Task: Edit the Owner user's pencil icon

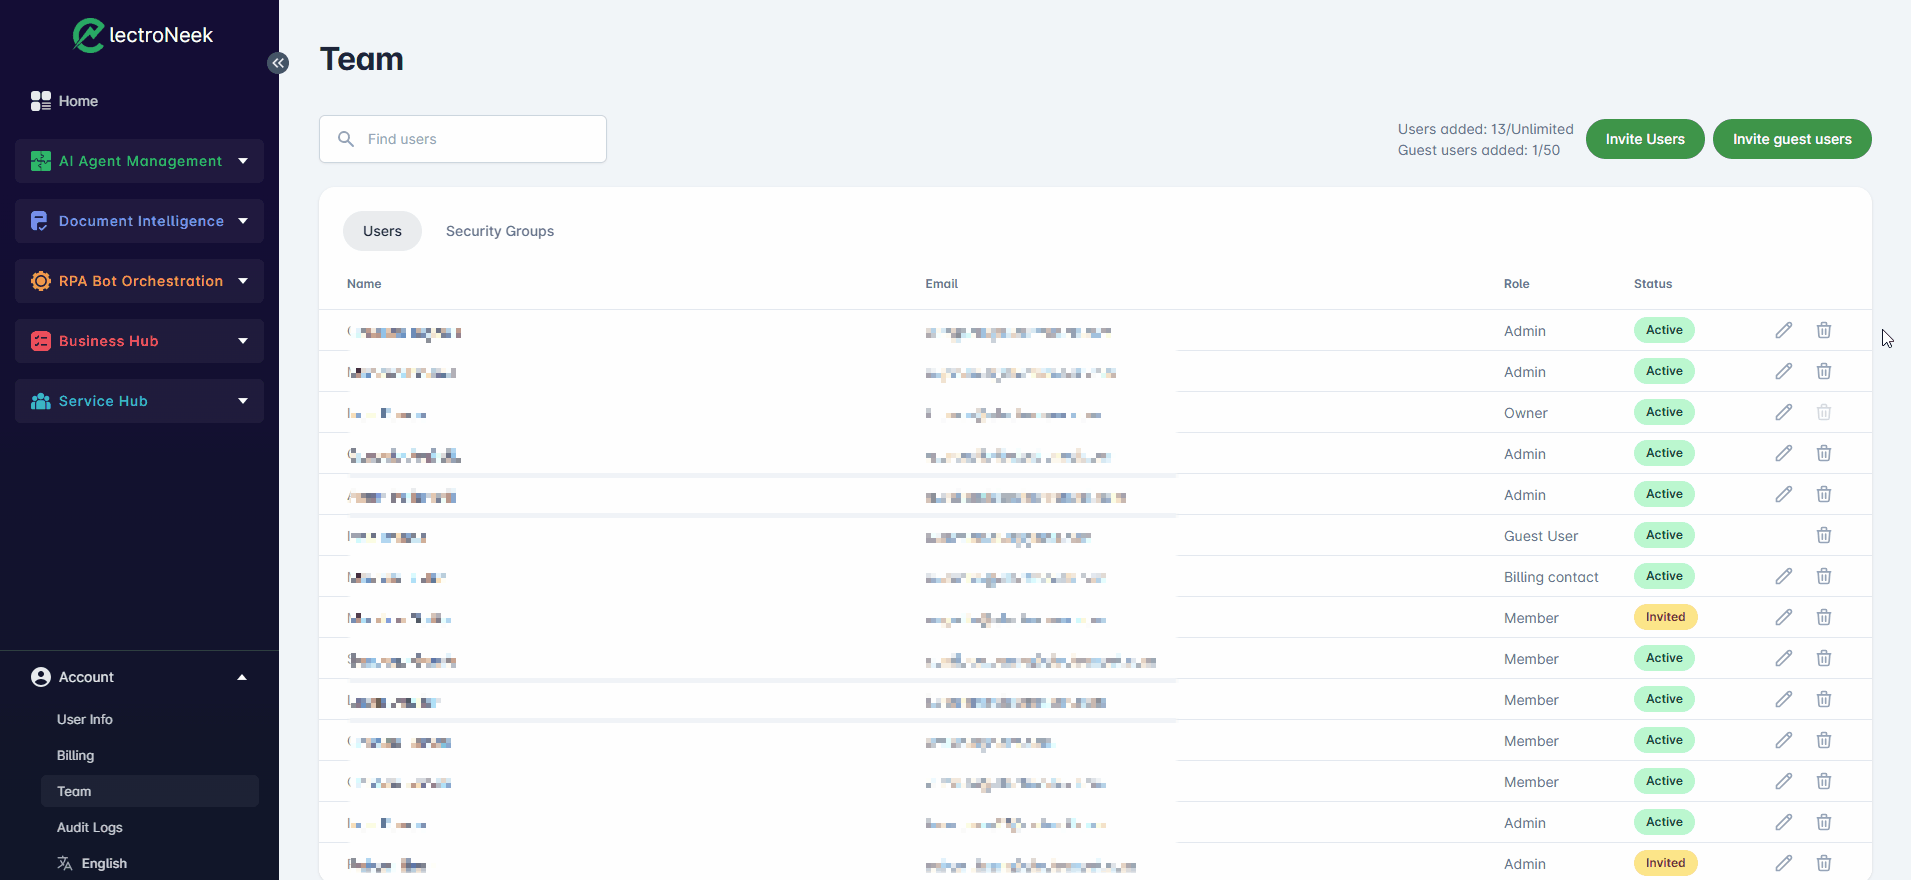Action: 1784,412
